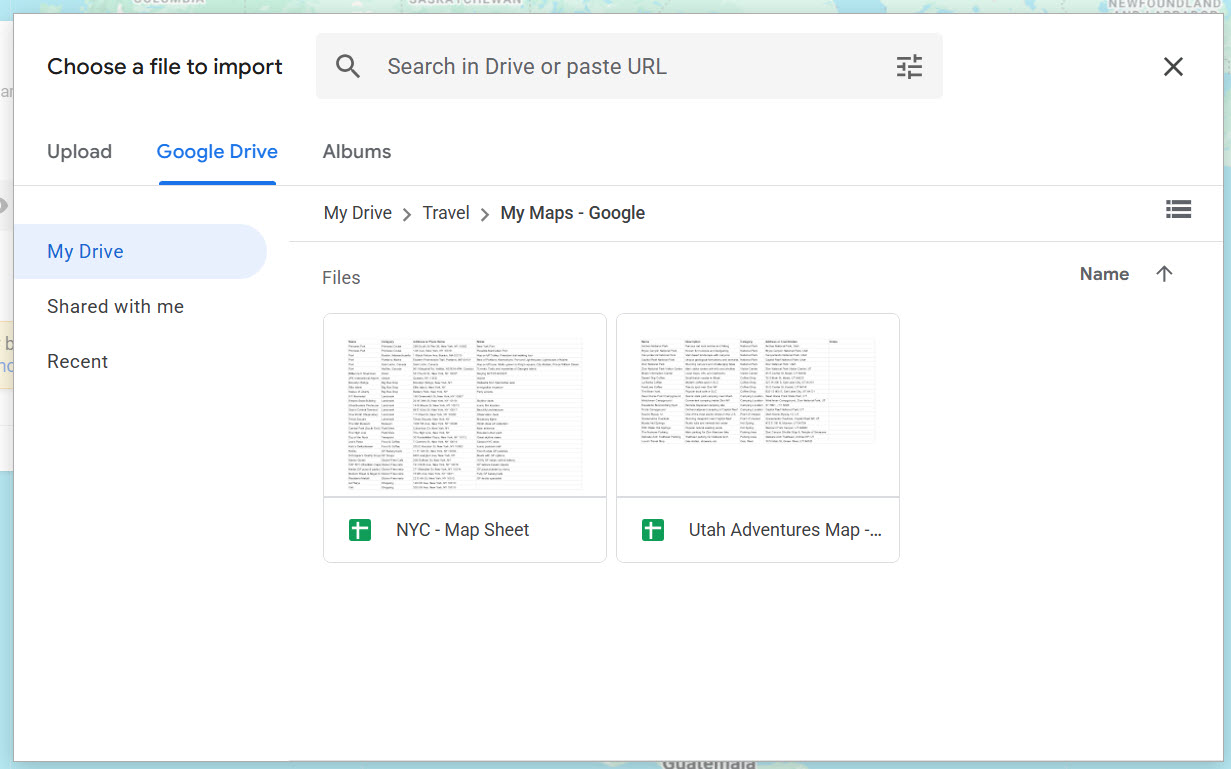Open Shared with me section
The image size is (1231, 769).
point(115,307)
